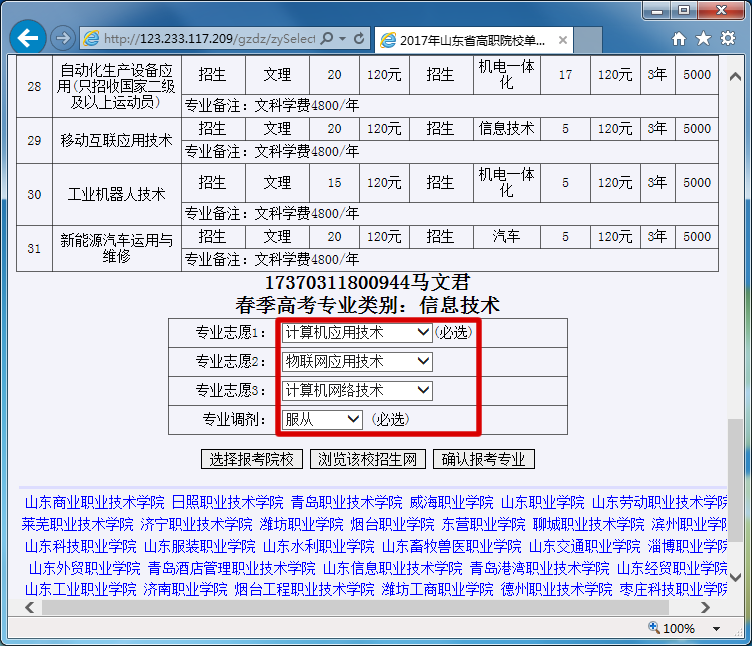Viewport: 752px width, 646px height.
Task: Expand the 专业志愿1 dropdown
Action: pos(357,332)
